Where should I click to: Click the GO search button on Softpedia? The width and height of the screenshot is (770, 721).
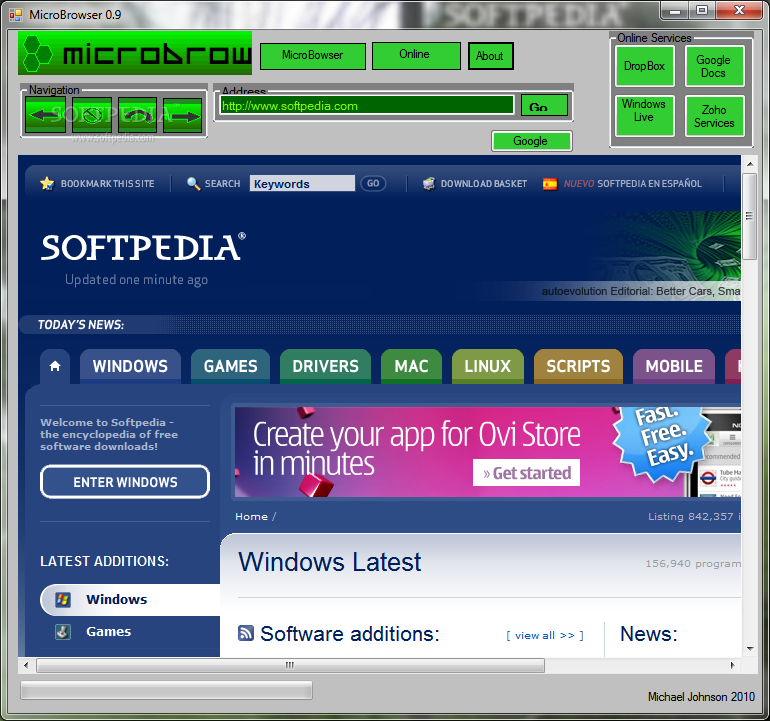(x=373, y=184)
